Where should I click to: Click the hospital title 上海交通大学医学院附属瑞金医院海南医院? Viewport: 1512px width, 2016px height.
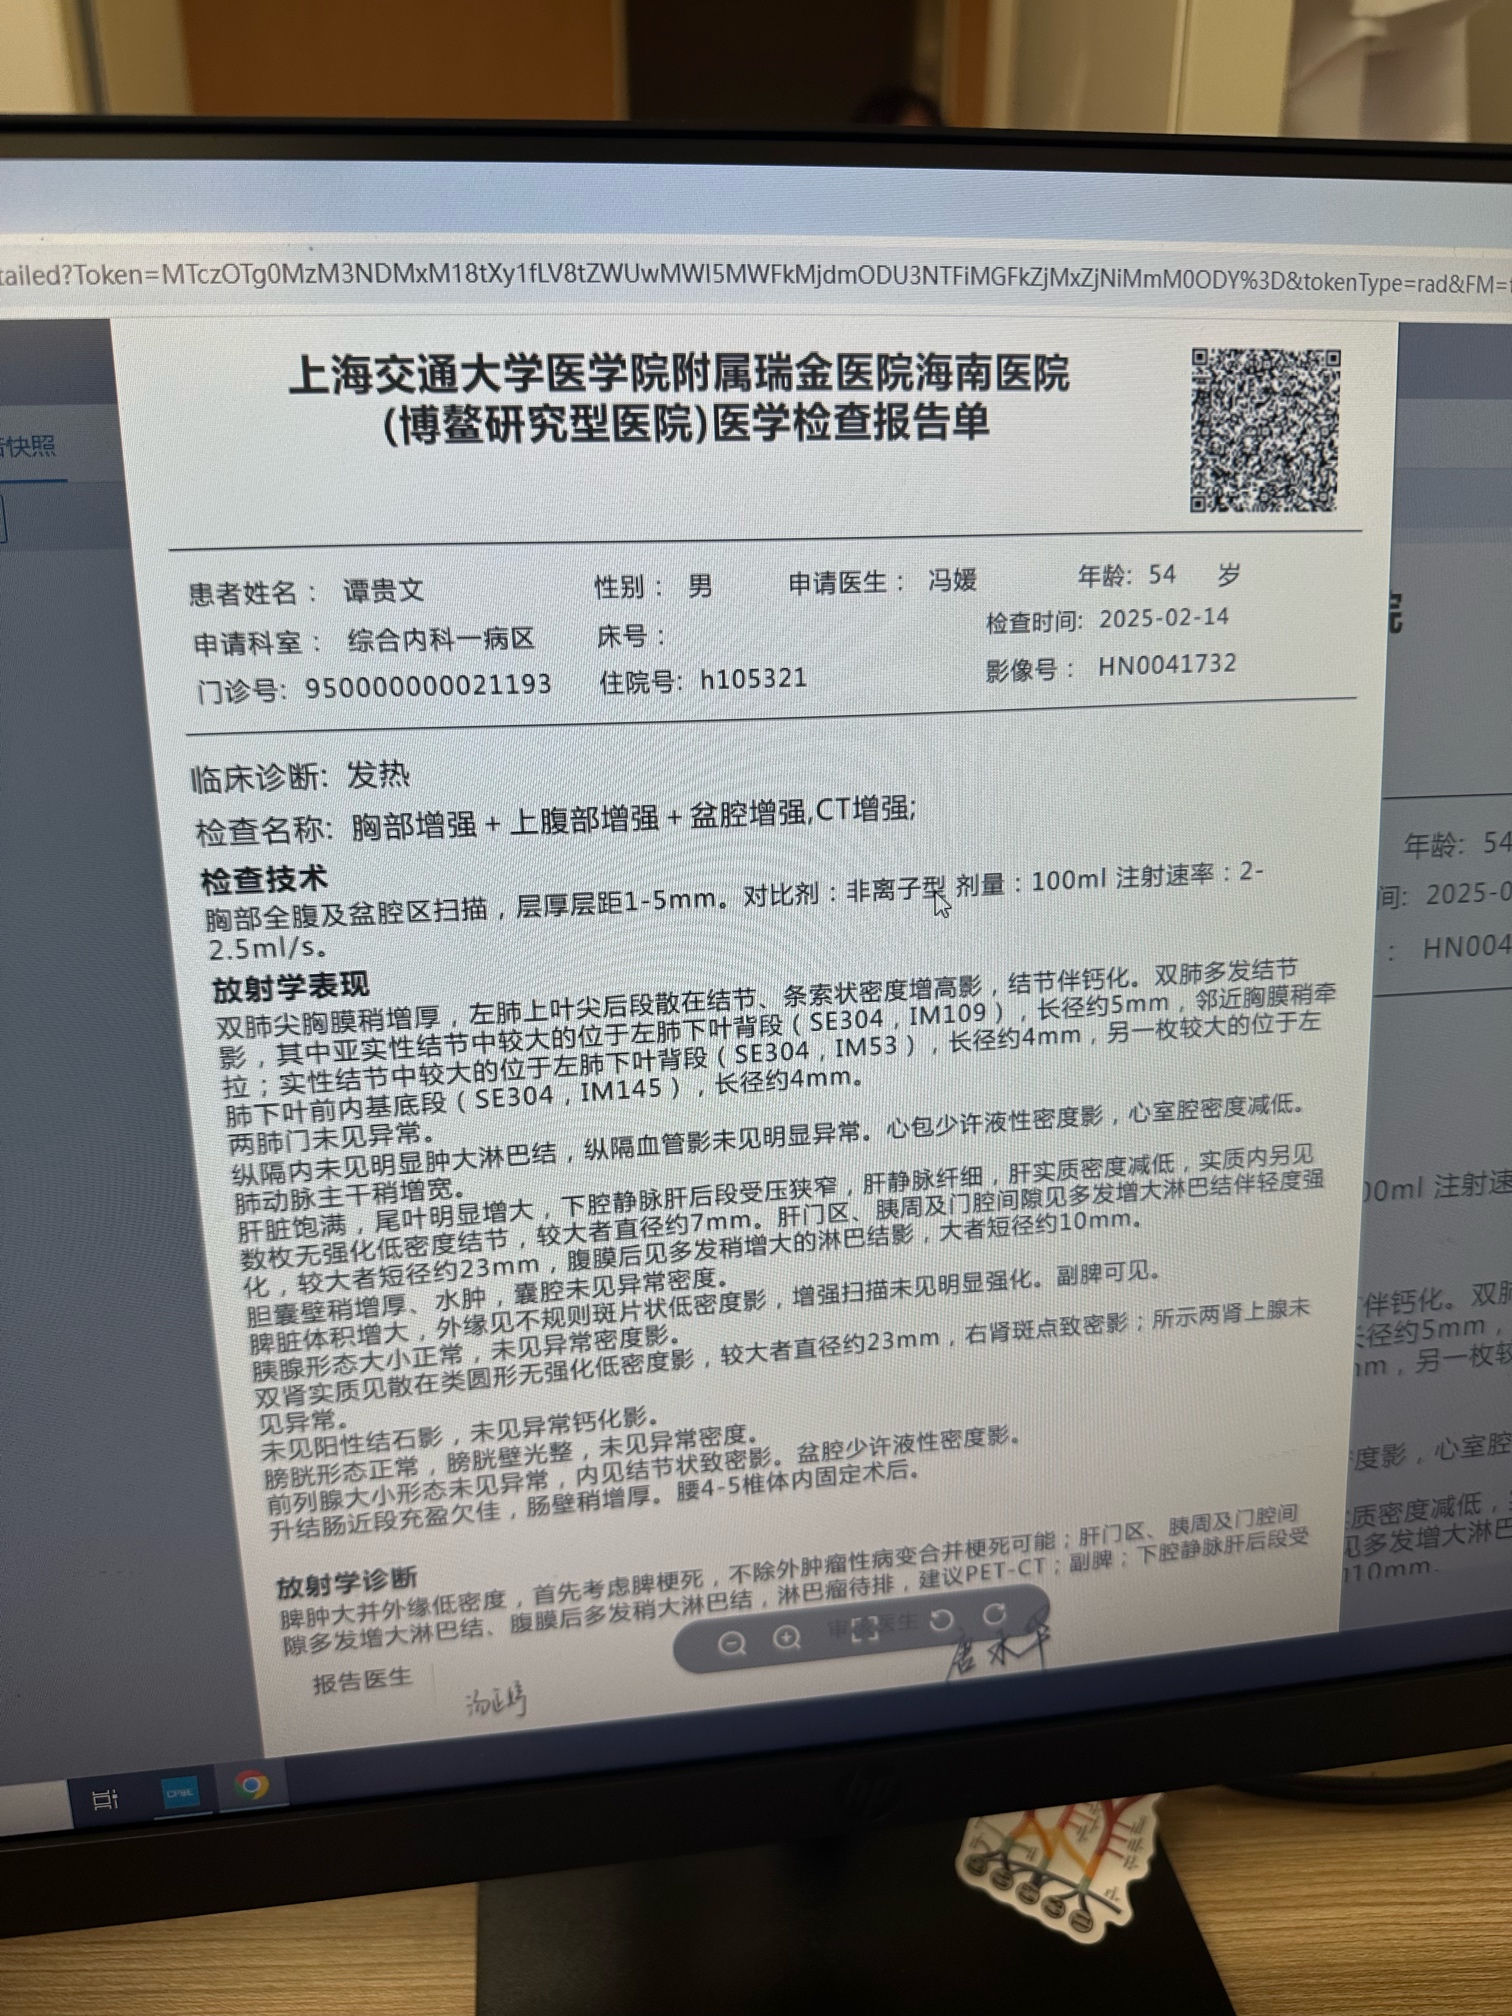[679, 374]
